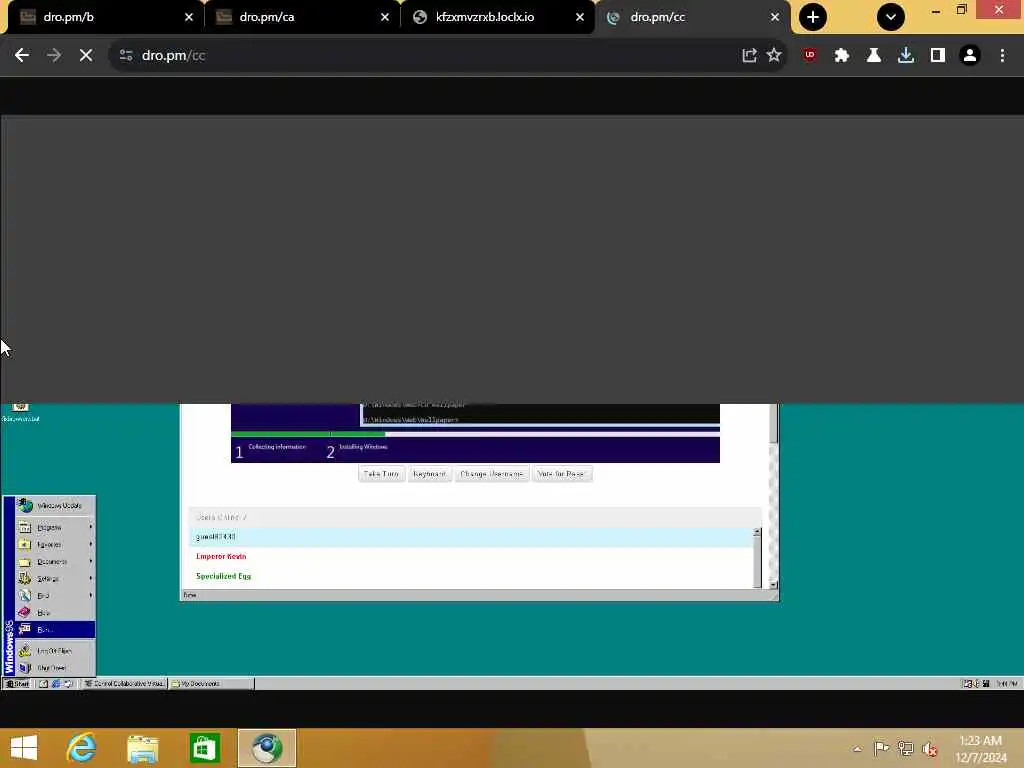The image size is (1024, 768).
Task: Close the dro.pm/b tab
Action: (x=189, y=17)
